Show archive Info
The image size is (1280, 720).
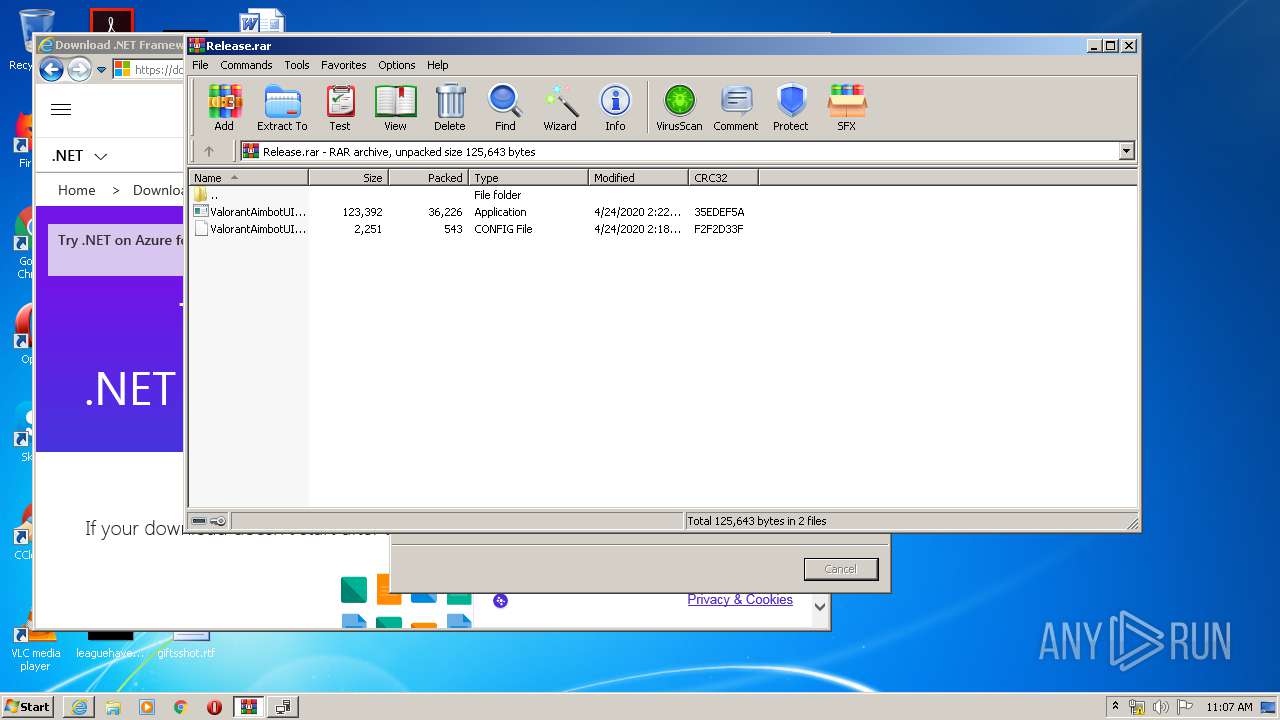point(615,108)
